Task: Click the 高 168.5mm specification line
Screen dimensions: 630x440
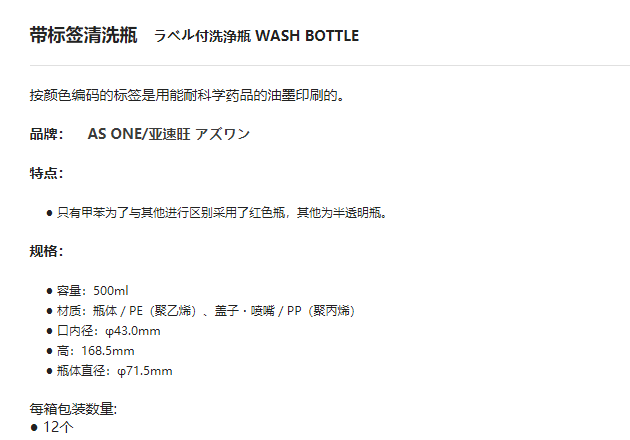Action: pos(96,351)
